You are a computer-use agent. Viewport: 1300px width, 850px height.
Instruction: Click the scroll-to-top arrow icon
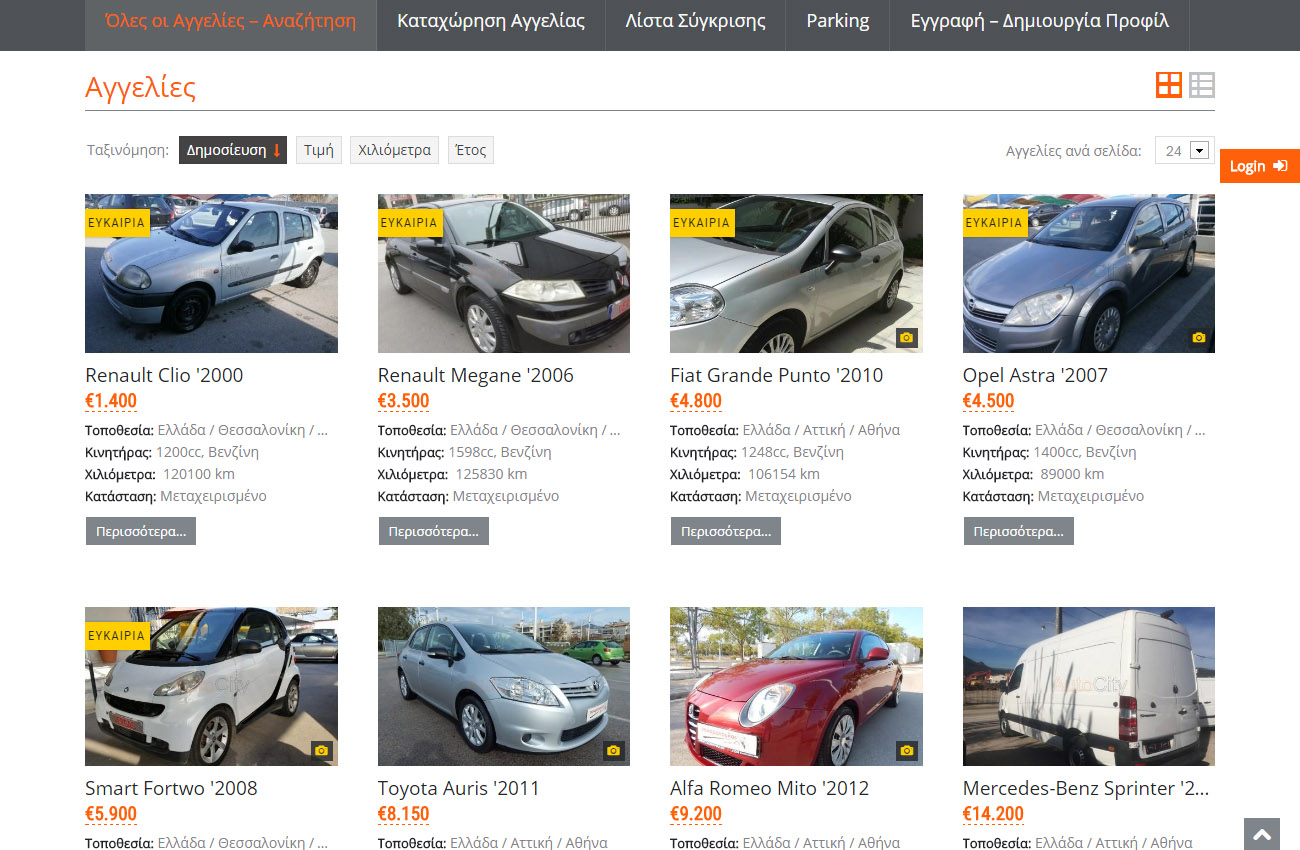point(1262,834)
